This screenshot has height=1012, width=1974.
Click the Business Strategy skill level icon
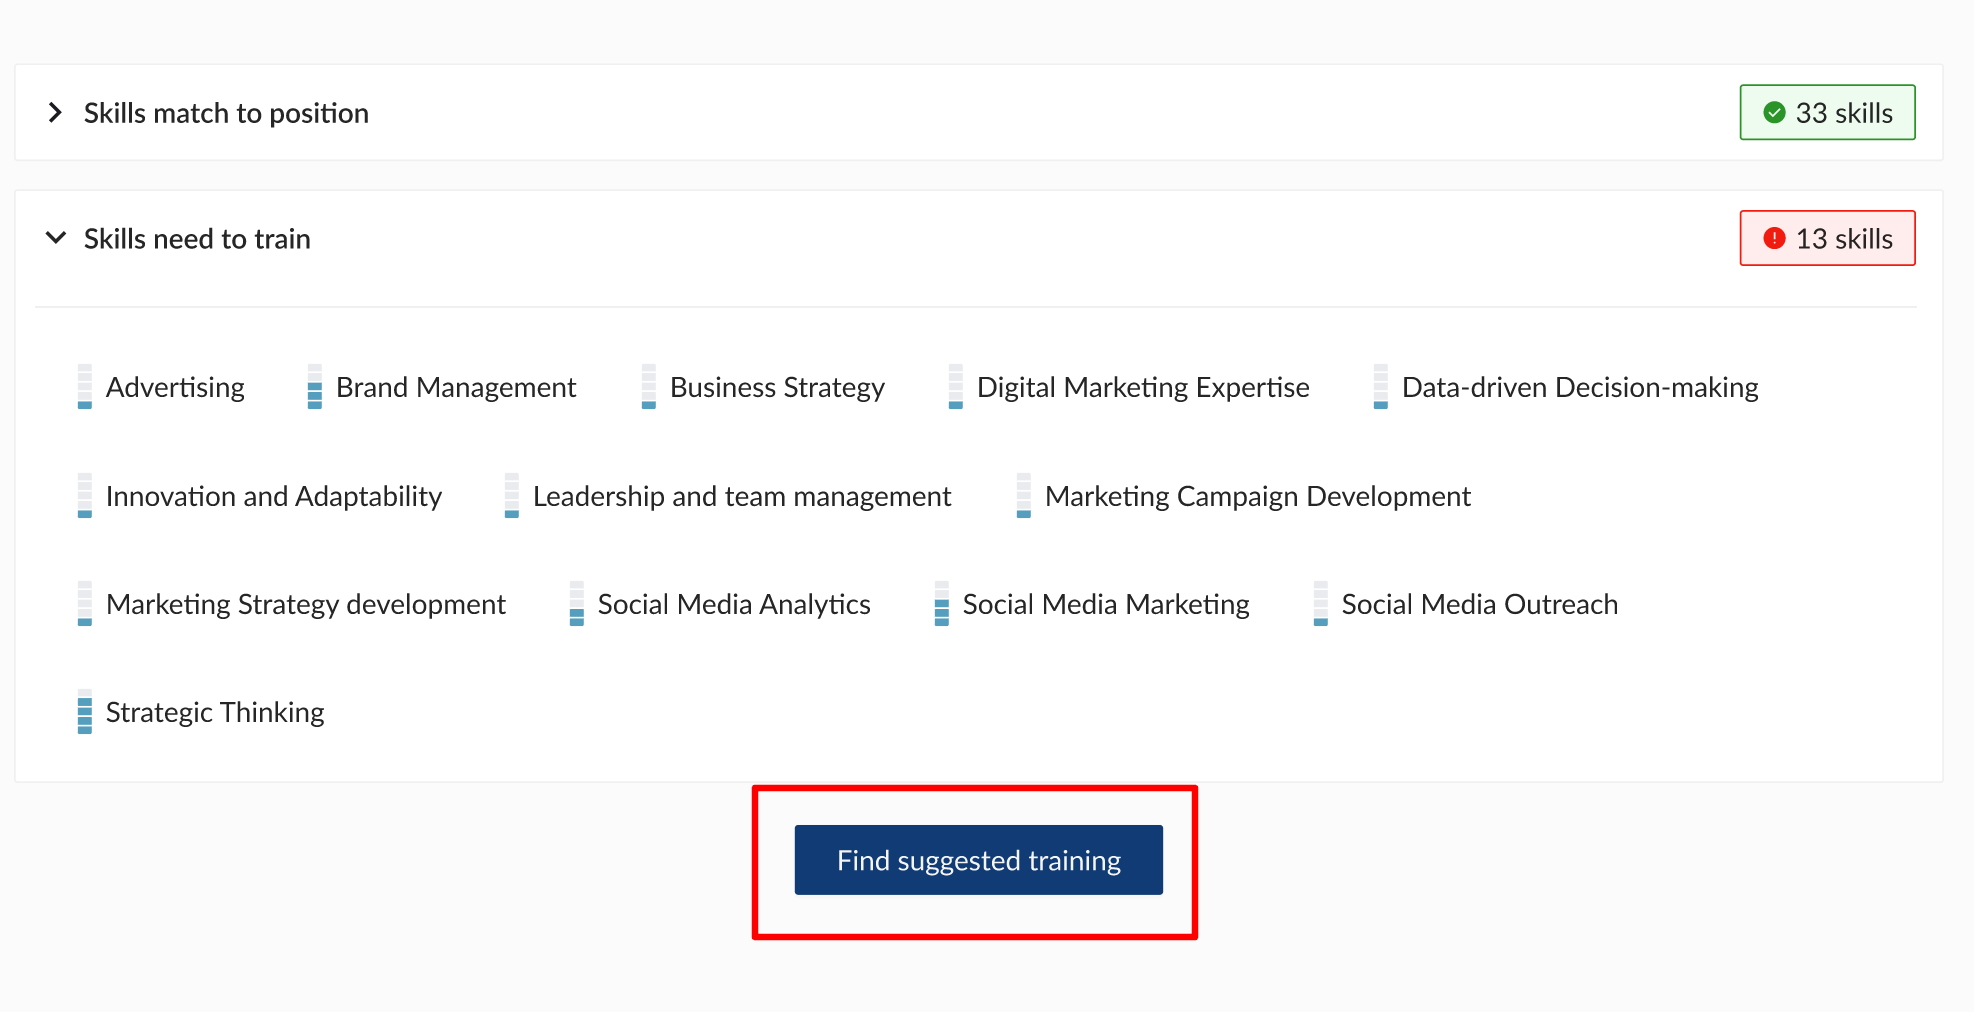pos(649,387)
